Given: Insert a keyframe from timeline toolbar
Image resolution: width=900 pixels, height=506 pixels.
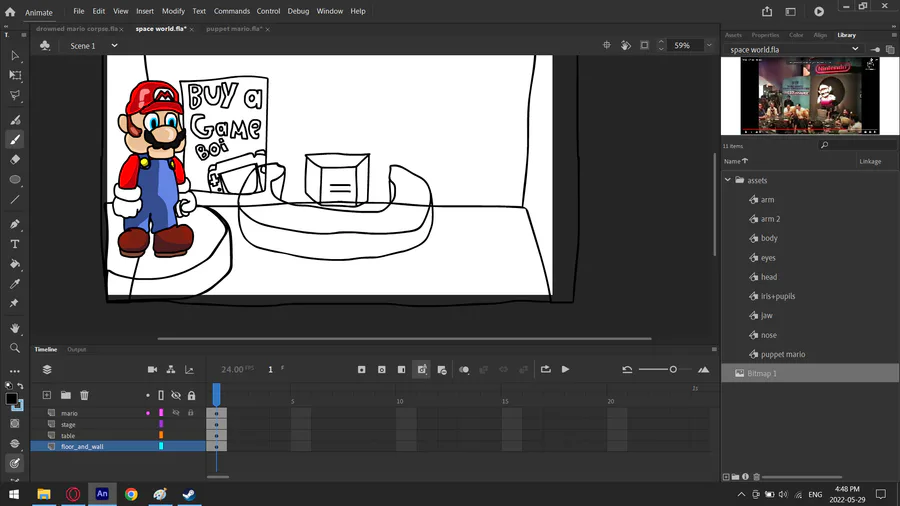Looking at the screenshot, I should (x=362, y=369).
